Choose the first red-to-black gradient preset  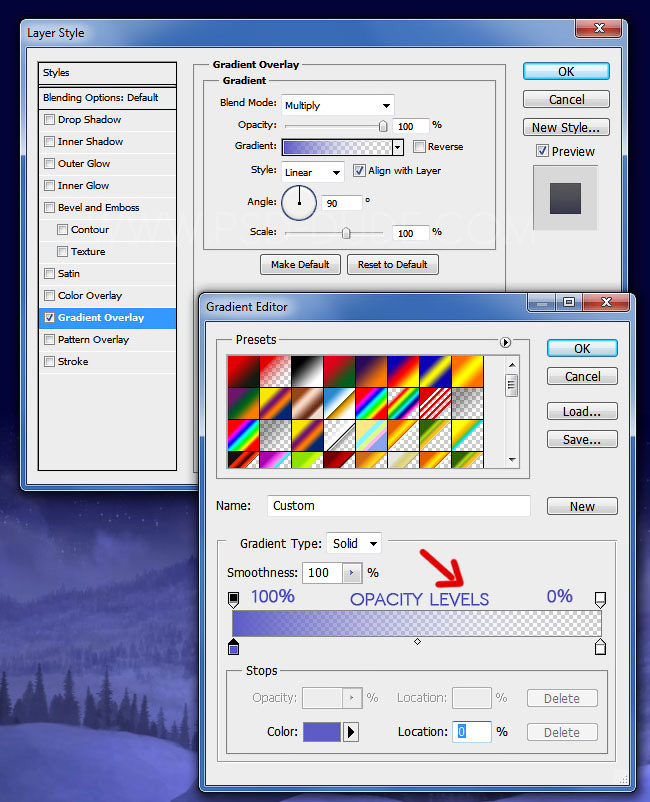pos(243,371)
